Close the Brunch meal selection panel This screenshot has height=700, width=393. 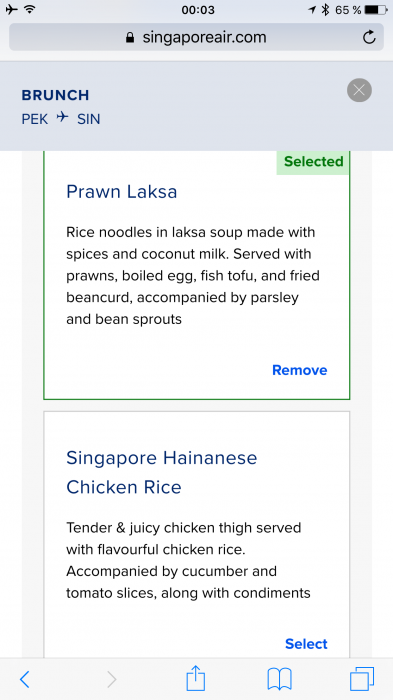coord(359,90)
